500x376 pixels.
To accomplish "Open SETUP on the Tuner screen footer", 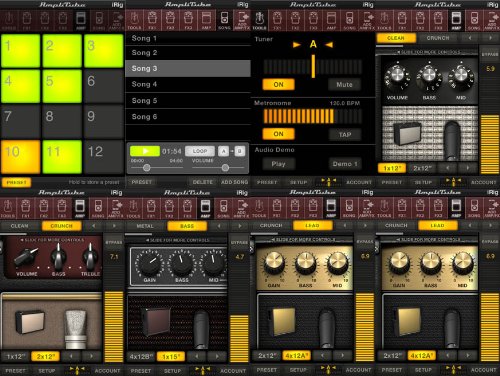I will [x=298, y=182].
